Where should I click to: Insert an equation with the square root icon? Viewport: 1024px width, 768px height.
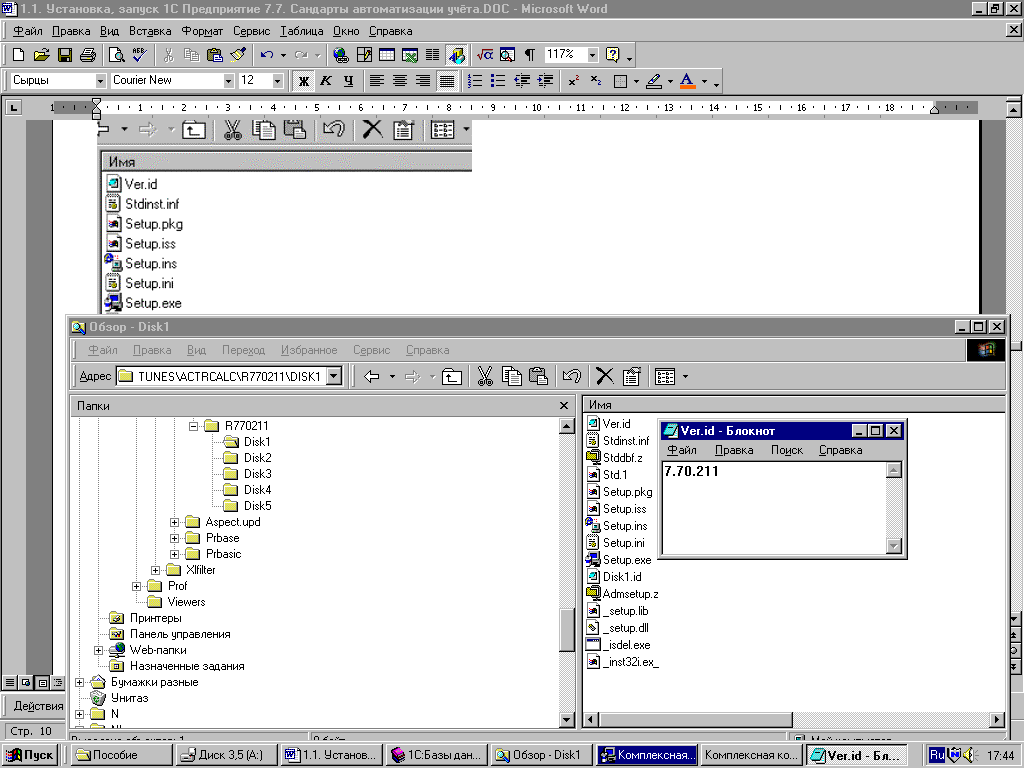[x=485, y=55]
